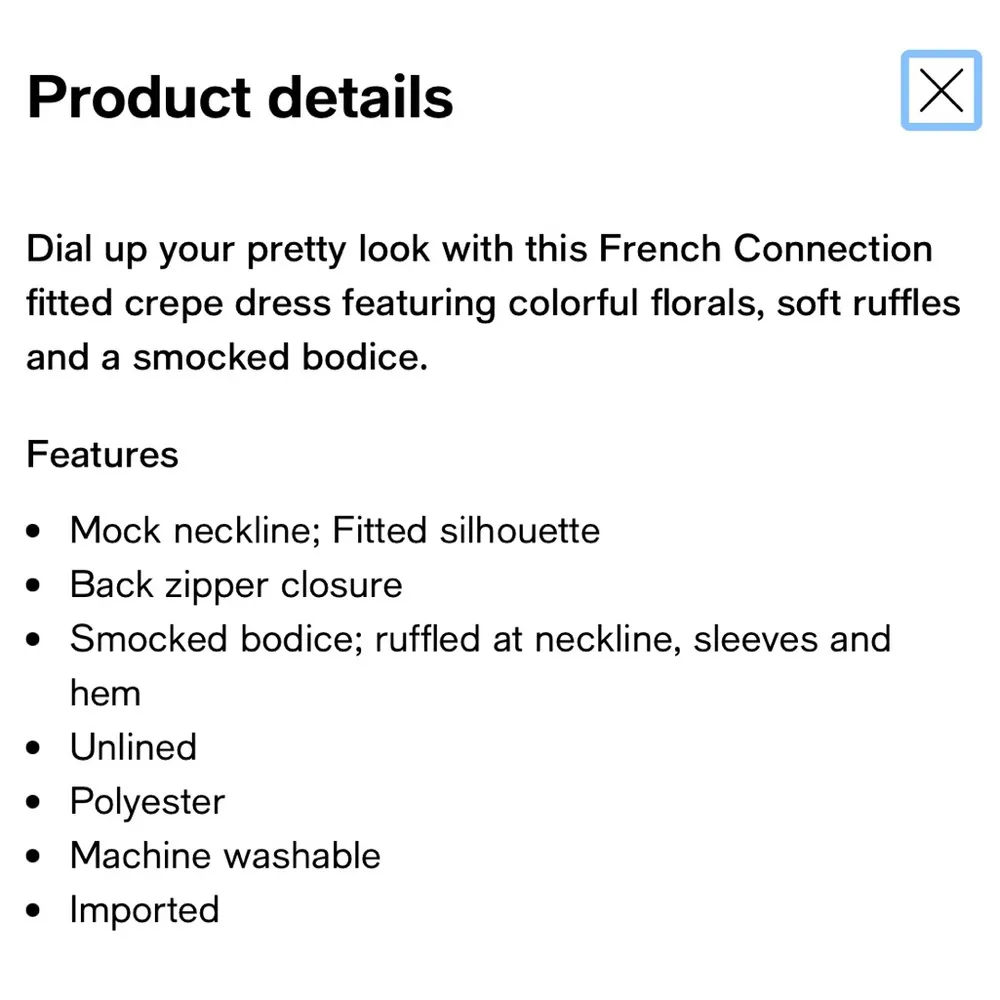This screenshot has width=1000, height=1000.
Task: Close the Product details dialog
Action: coord(941,90)
